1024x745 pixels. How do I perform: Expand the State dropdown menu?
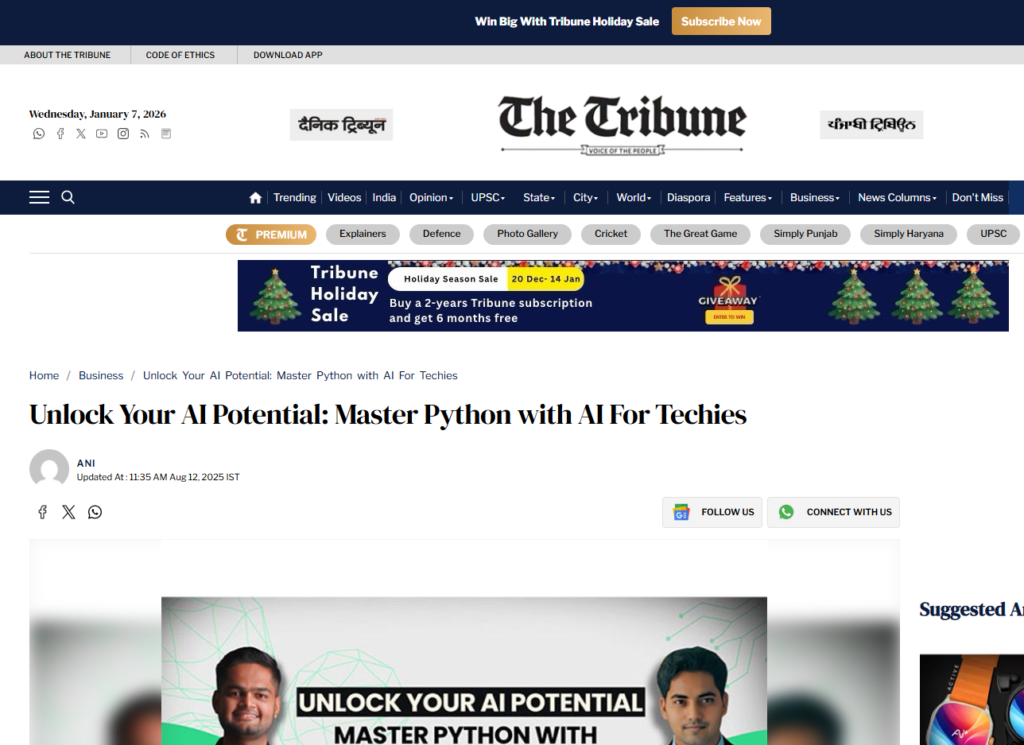coord(539,197)
